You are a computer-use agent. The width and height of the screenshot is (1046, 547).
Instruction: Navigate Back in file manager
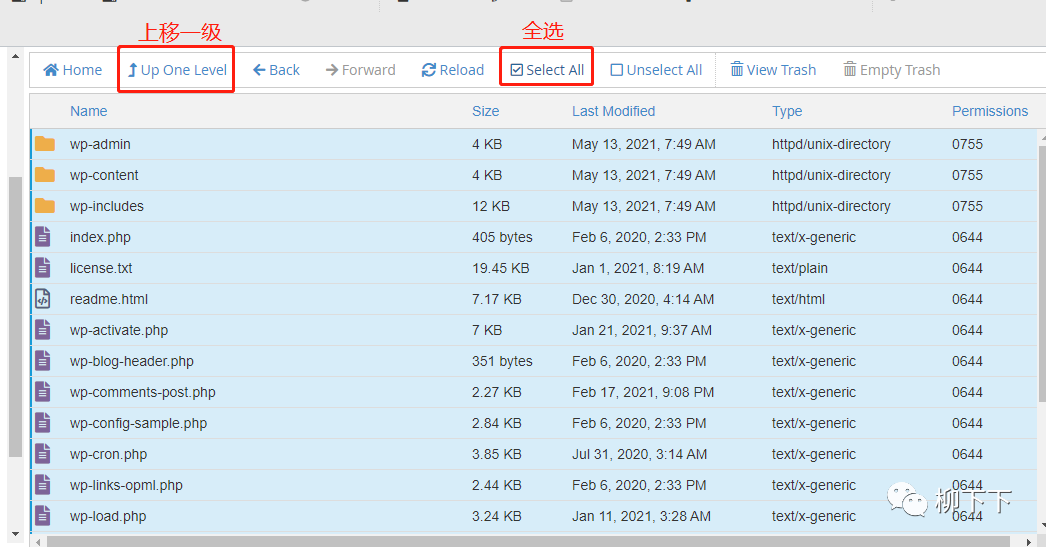click(276, 70)
